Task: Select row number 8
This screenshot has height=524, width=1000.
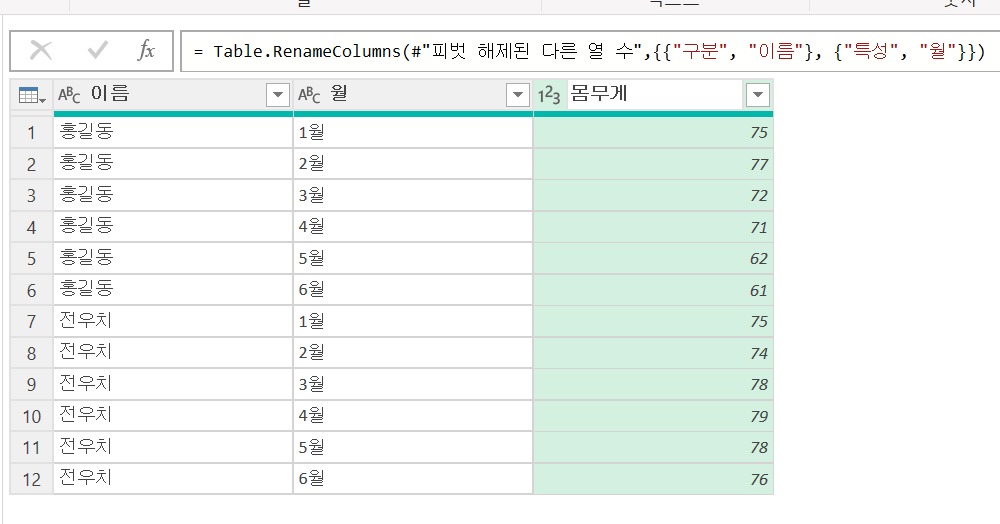Action: (31, 353)
